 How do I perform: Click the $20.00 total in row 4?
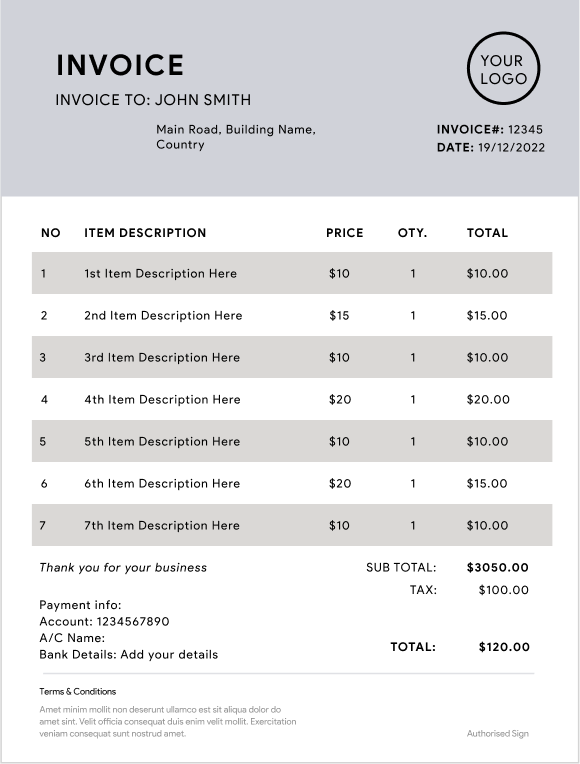(488, 400)
